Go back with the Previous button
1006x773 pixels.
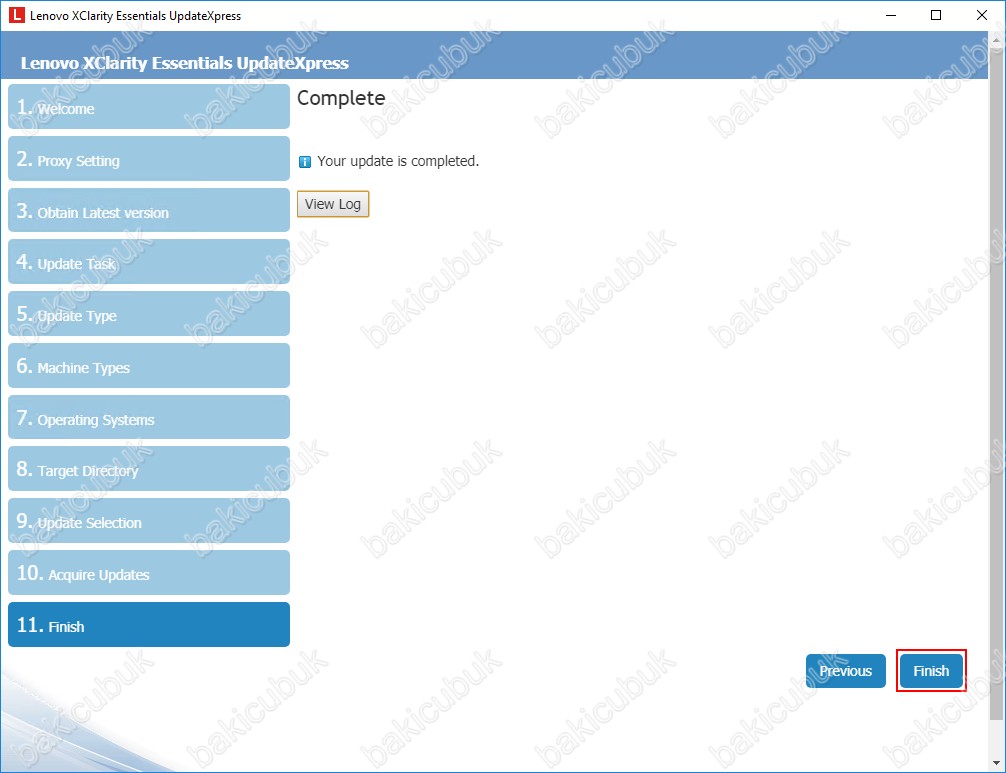846,670
